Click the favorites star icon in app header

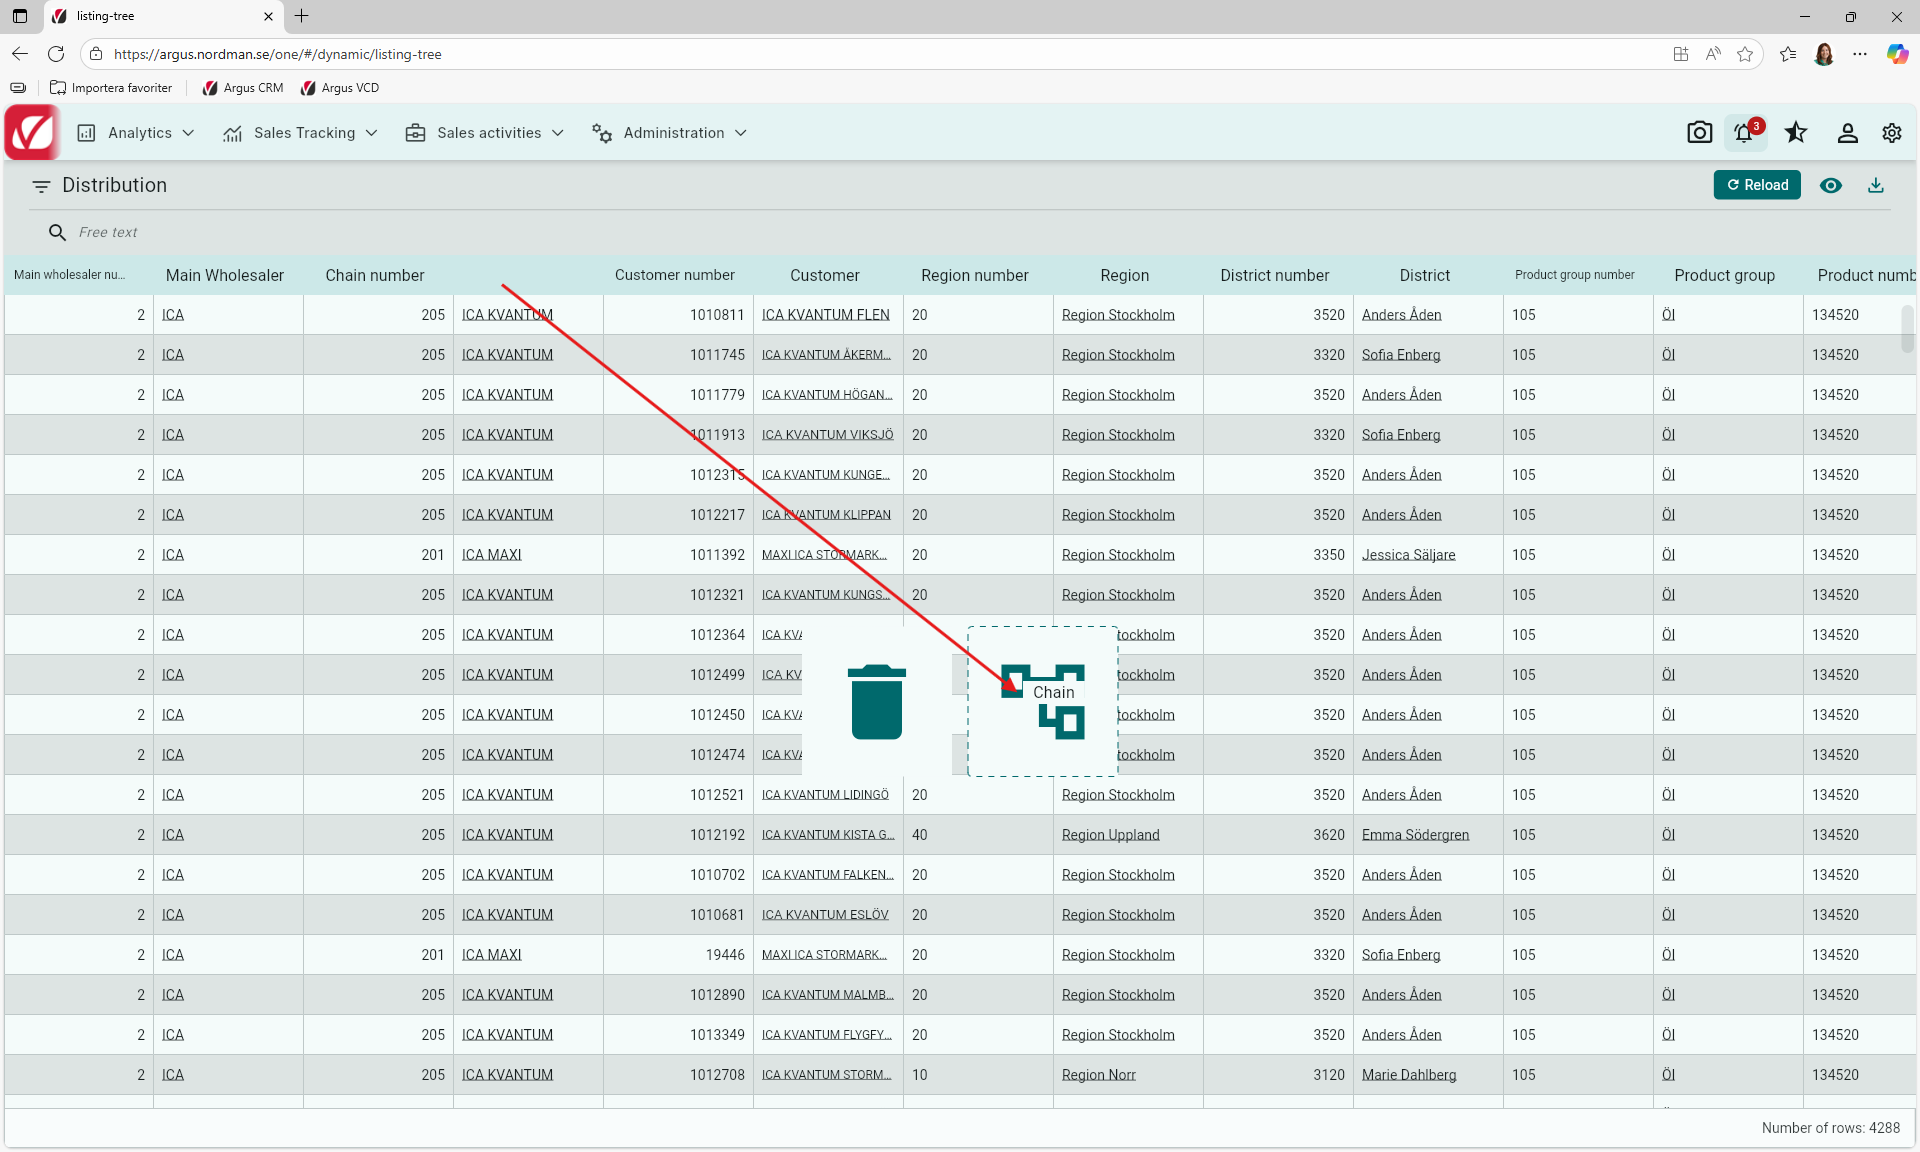1796,133
